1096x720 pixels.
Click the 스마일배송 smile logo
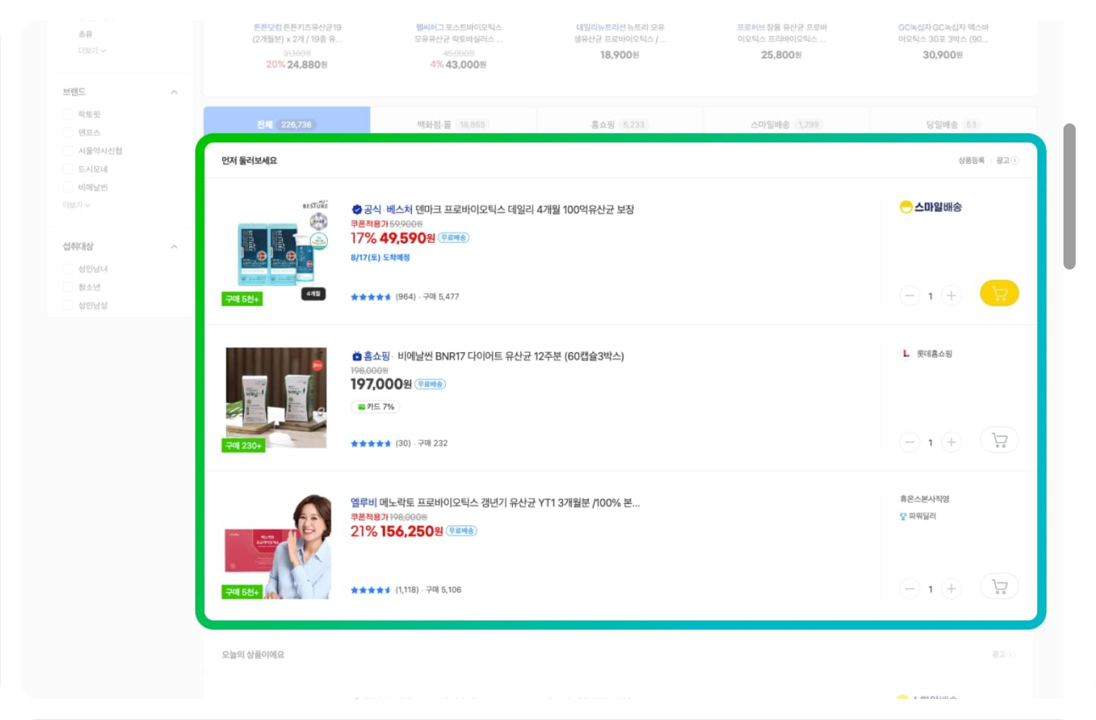(906, 207)
